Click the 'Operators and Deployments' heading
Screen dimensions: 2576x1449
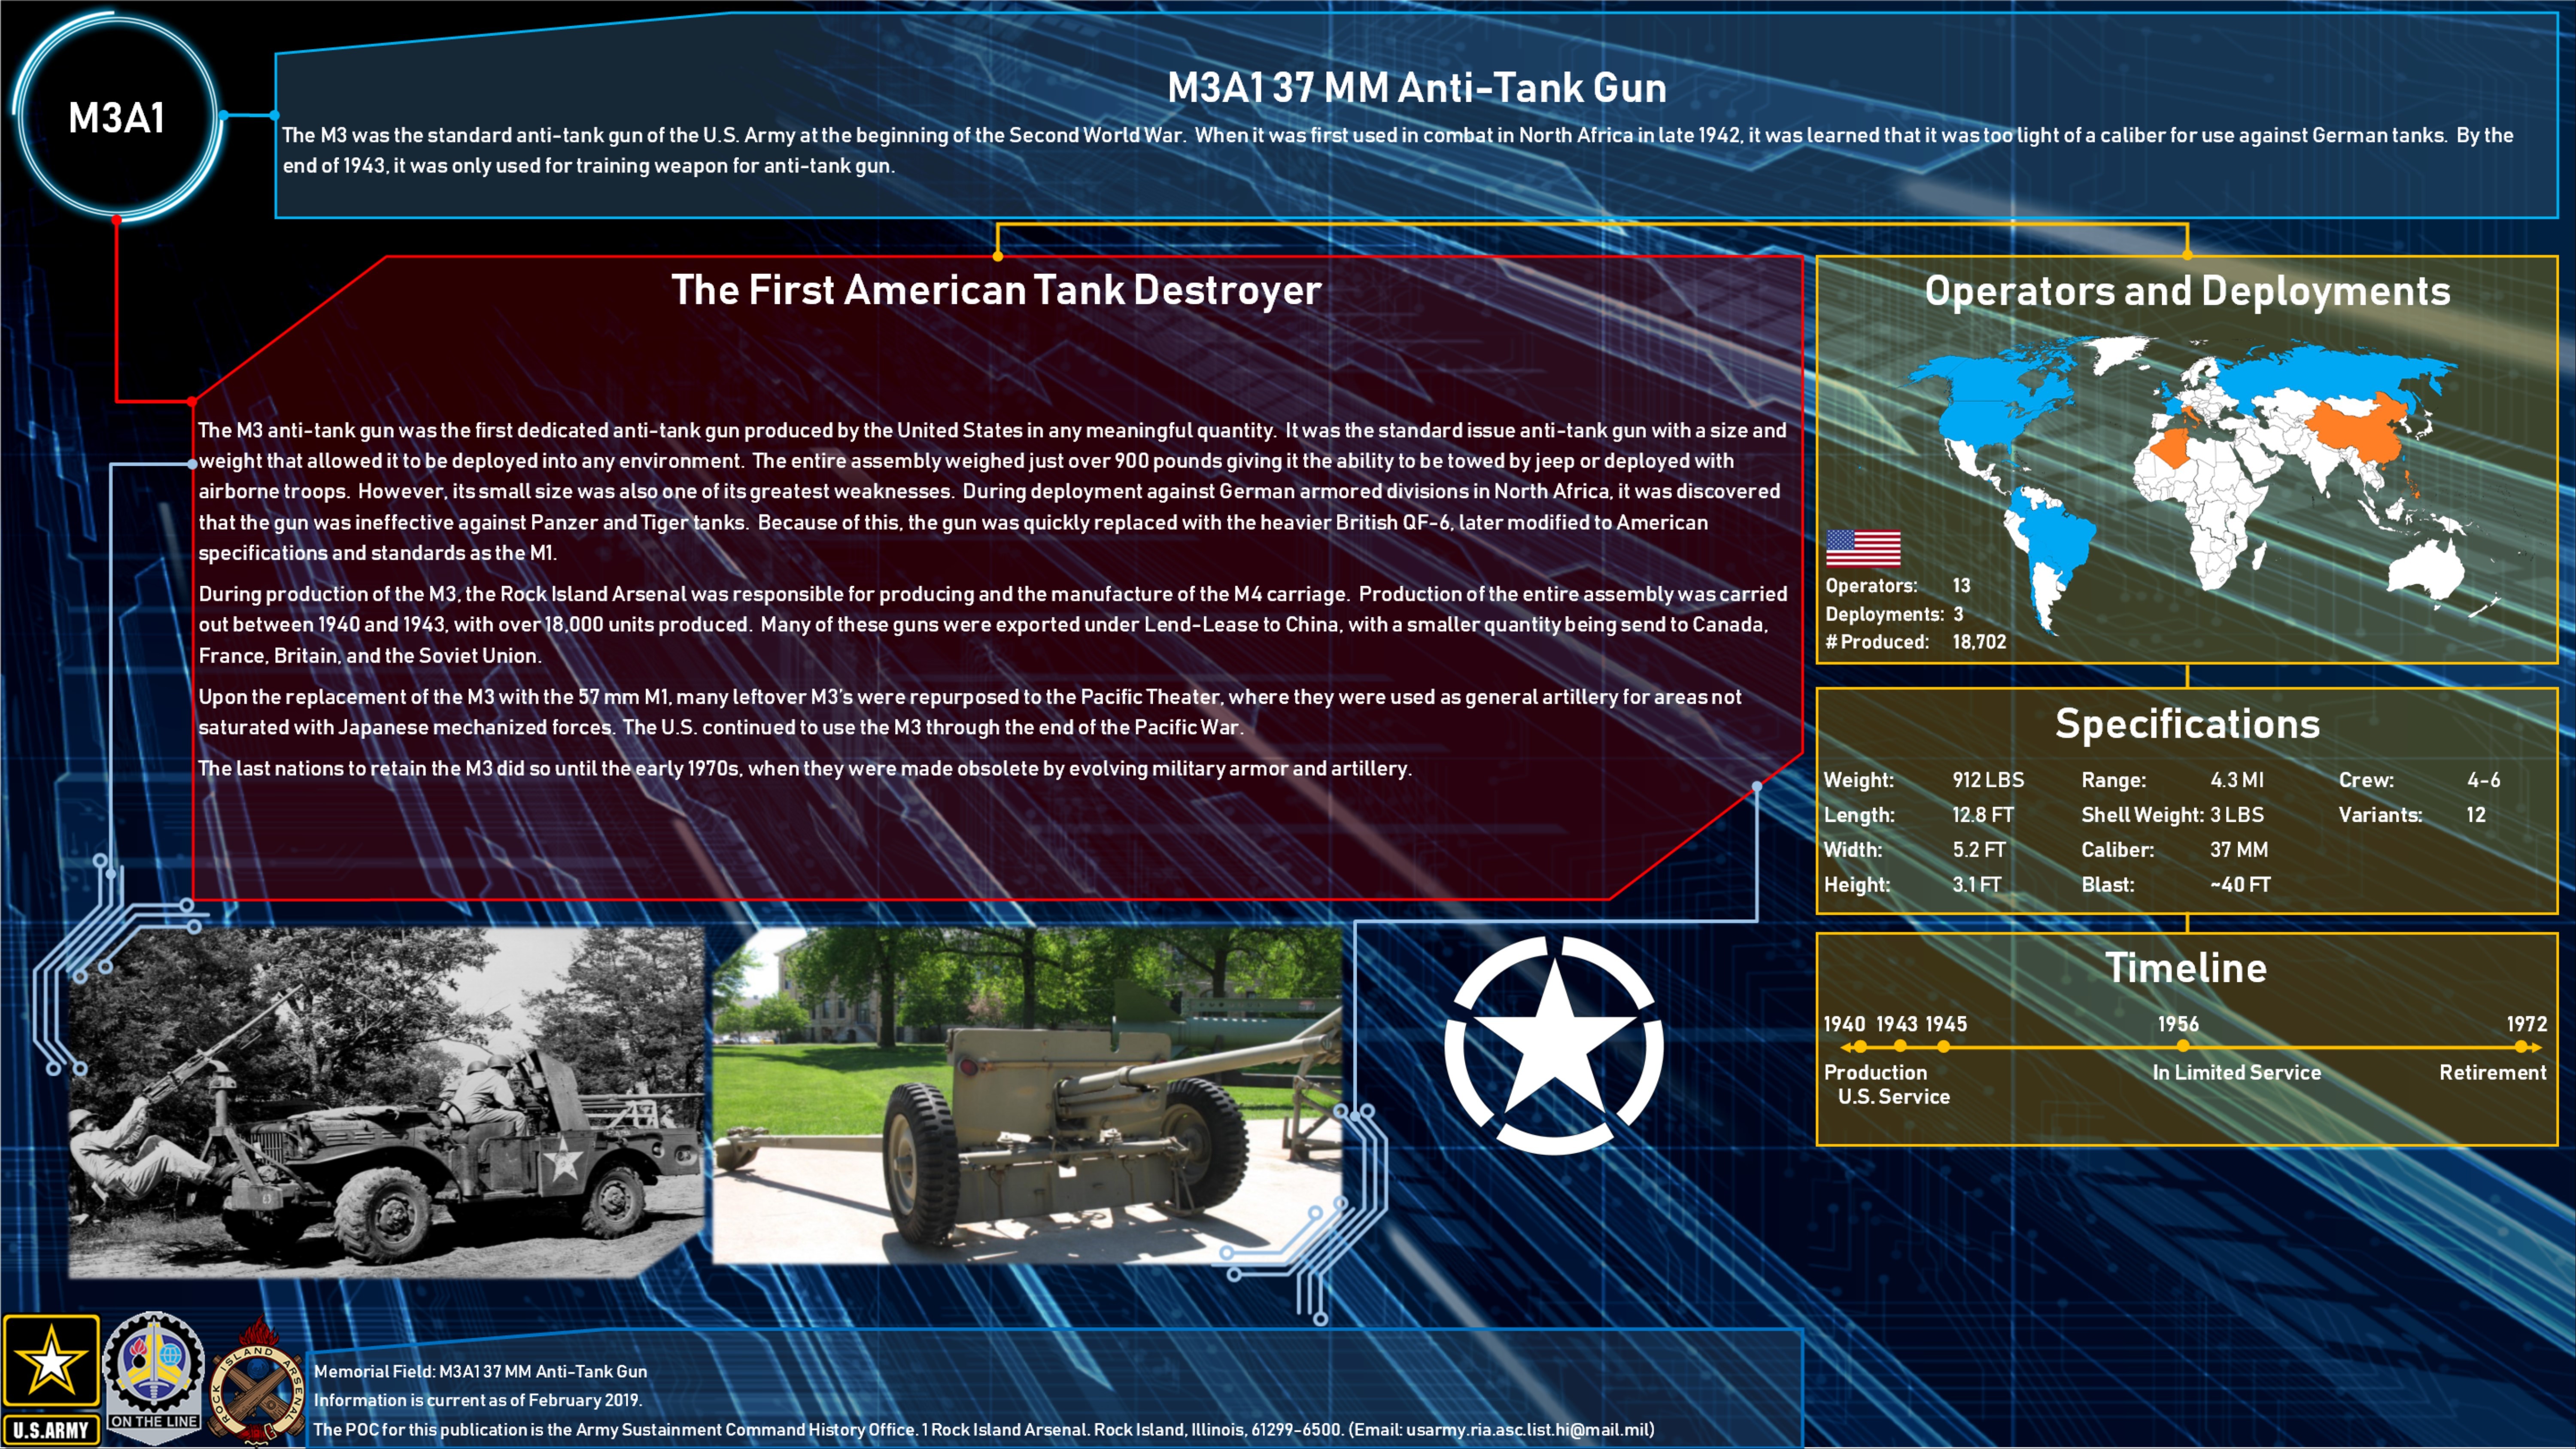tap(2187, 291)
